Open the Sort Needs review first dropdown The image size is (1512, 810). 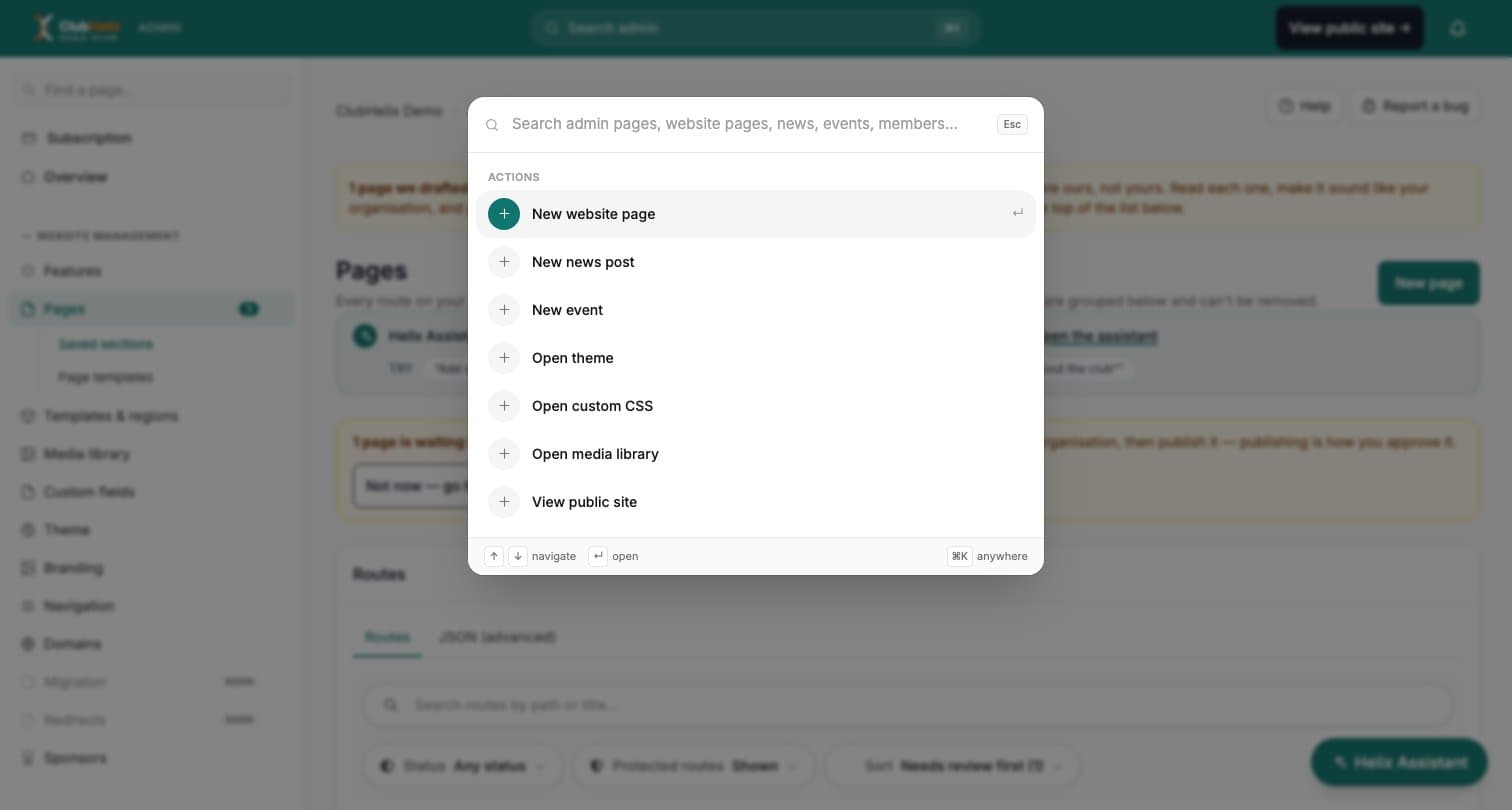click(952, 766)
